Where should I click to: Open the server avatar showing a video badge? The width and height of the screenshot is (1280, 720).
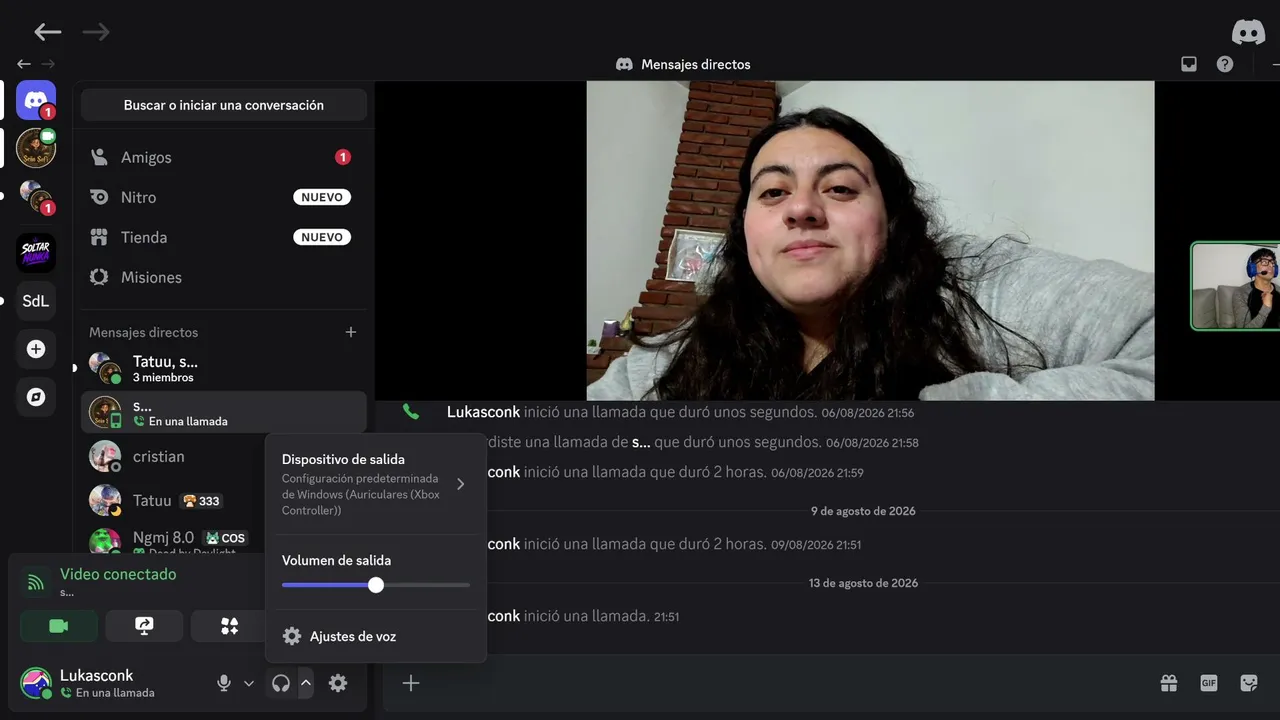pyautogui.click(x=36, y=148)
